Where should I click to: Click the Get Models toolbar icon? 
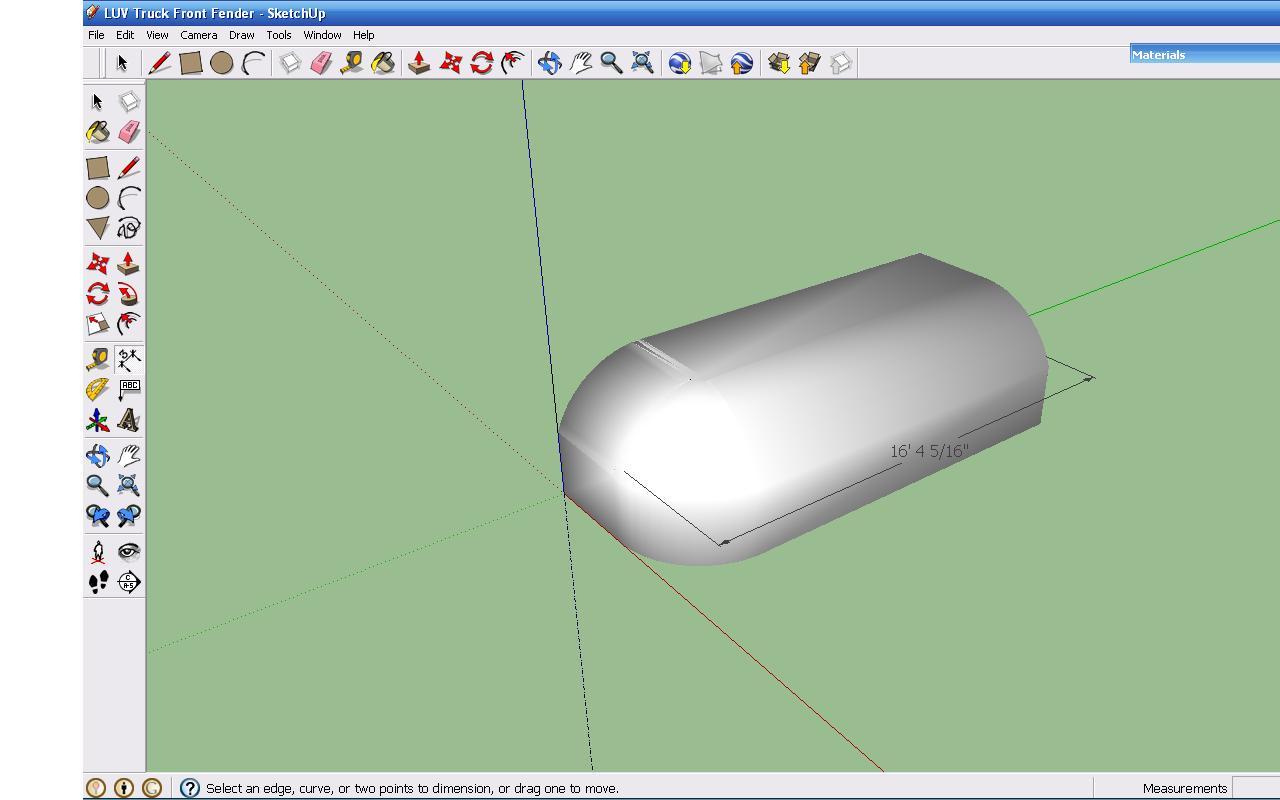(x=778, y=63)
